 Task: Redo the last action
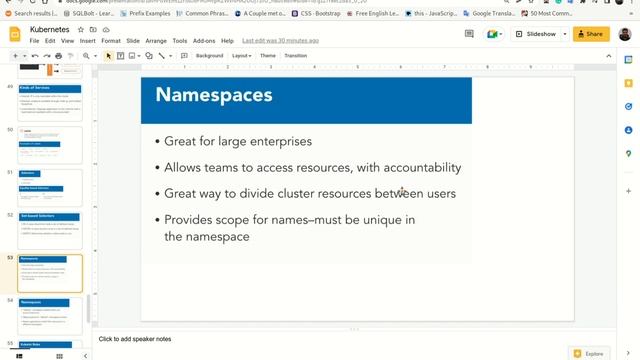pos(47,56)
